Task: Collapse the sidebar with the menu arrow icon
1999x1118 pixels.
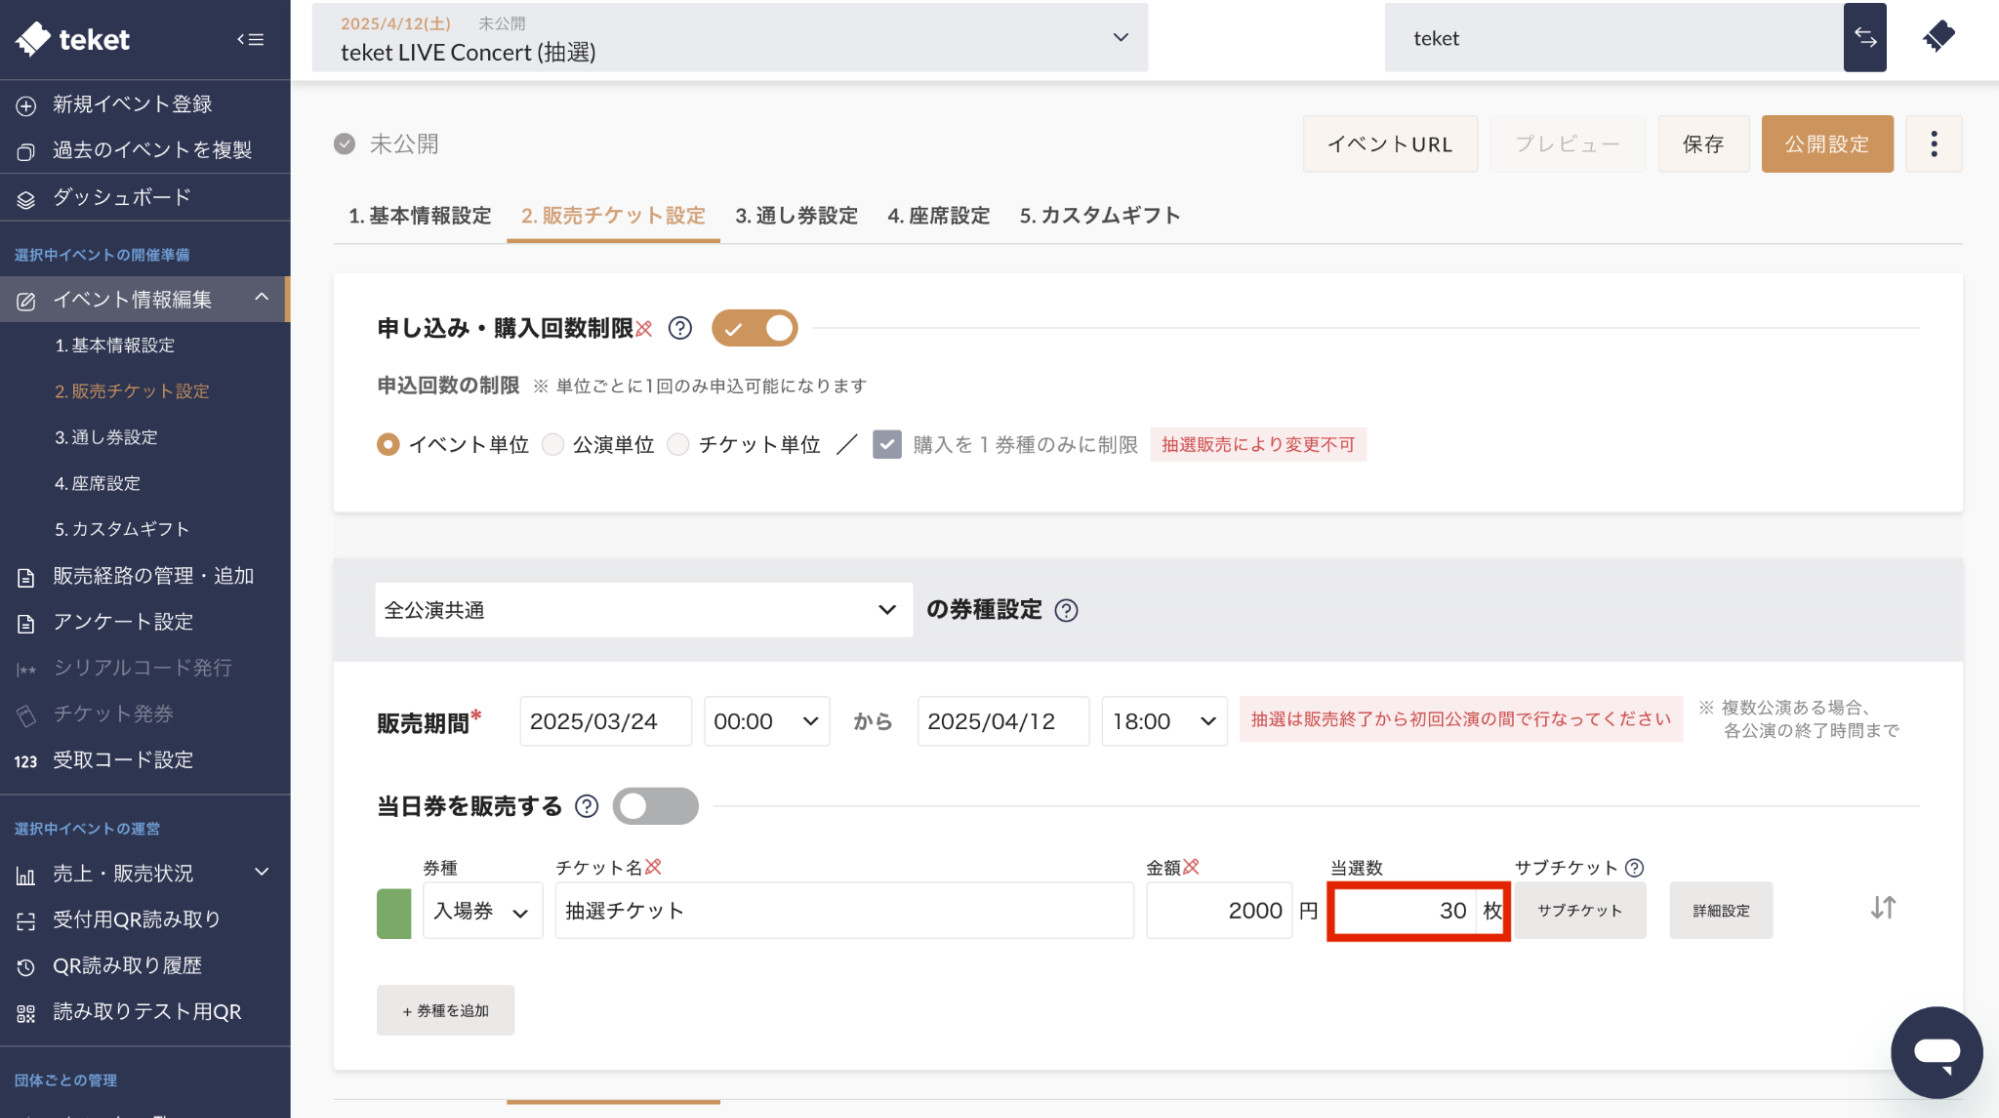Action: [250, 40]
